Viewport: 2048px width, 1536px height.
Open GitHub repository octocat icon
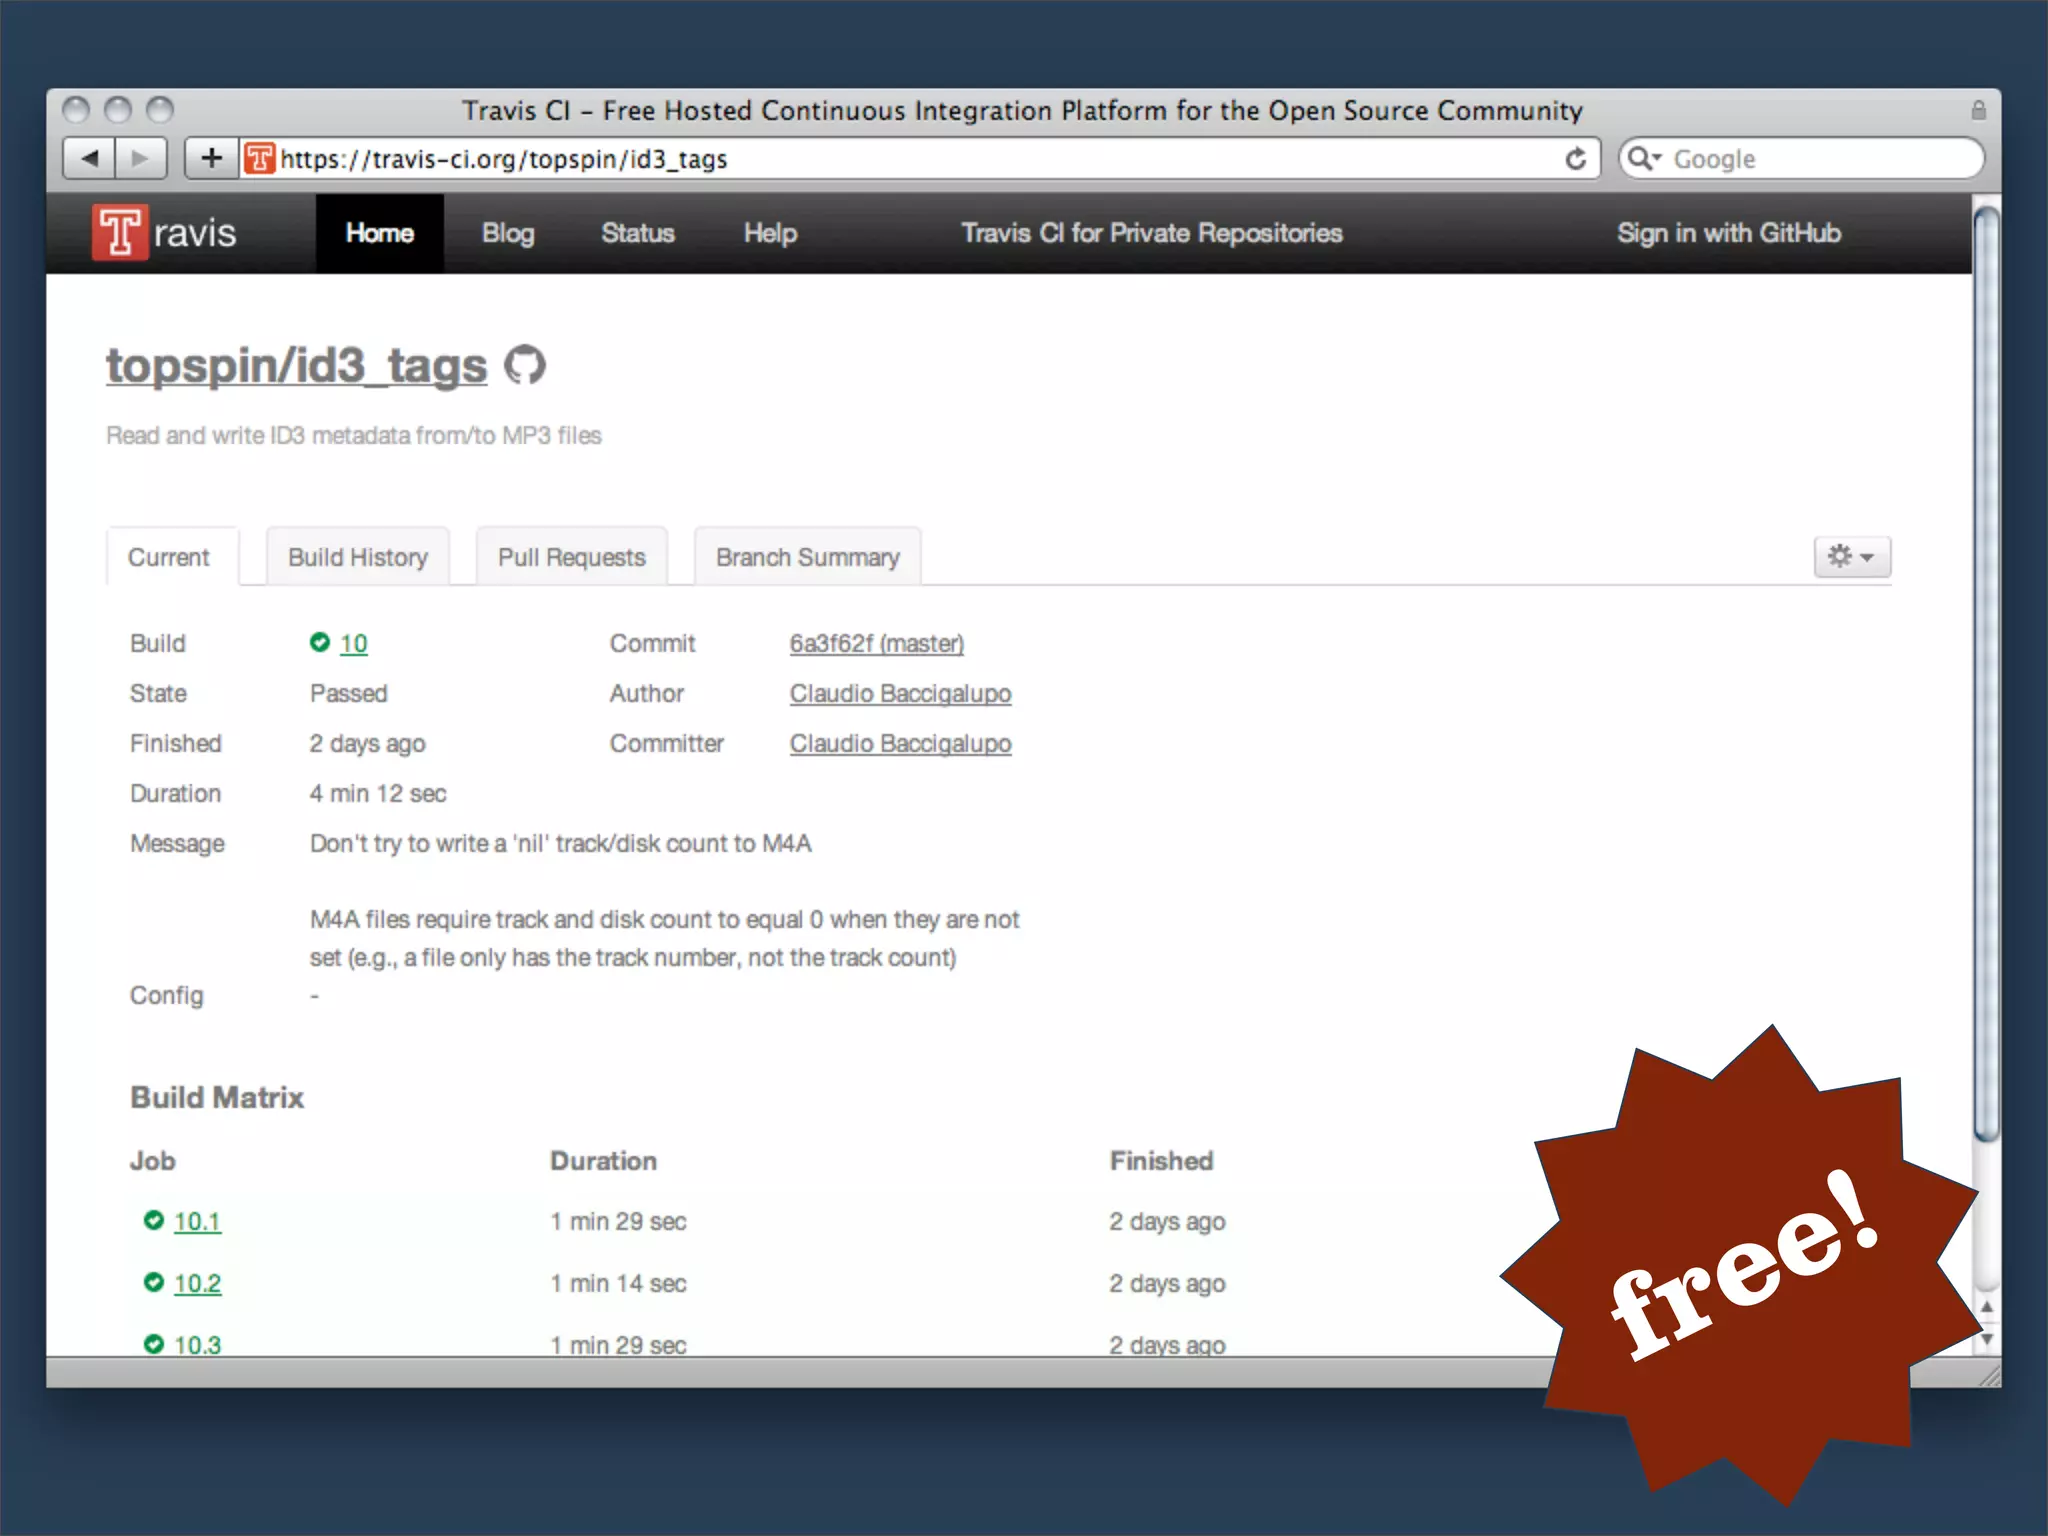tap(525, 365)
